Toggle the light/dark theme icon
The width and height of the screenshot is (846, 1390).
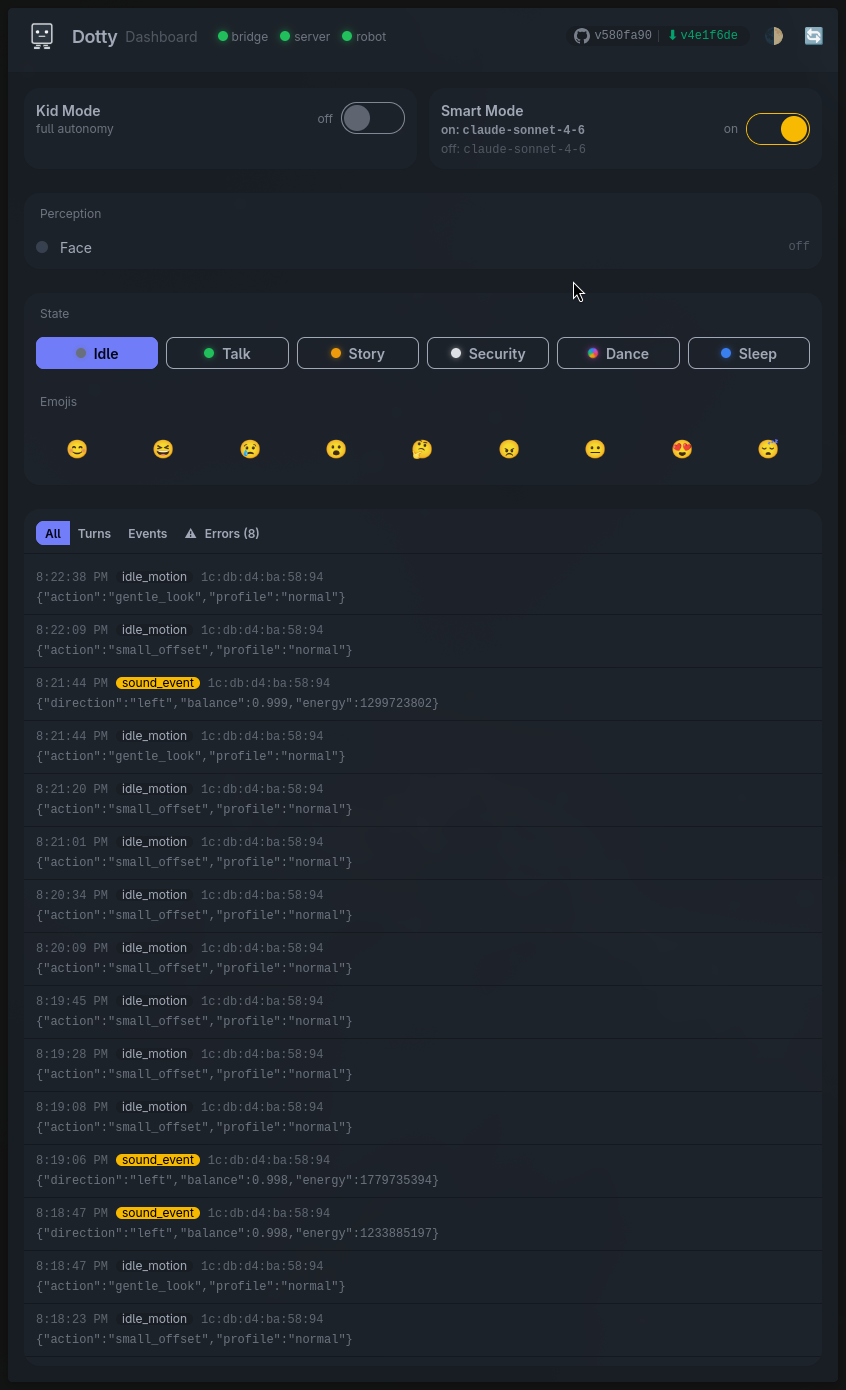tap(774, 36)
